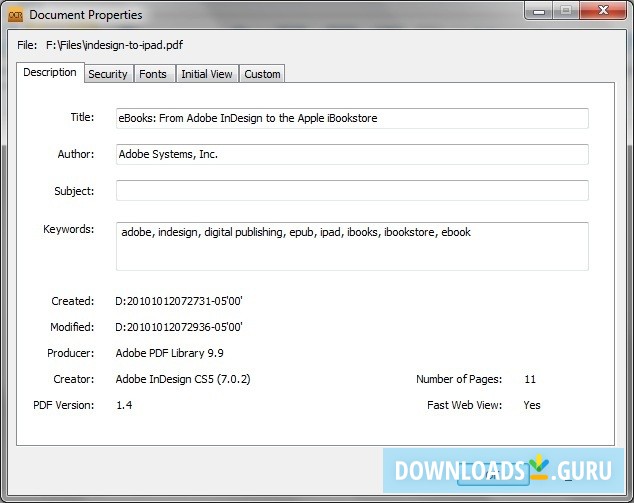Select the Modified date D:20101012072936-05'00'

[179, 327]
